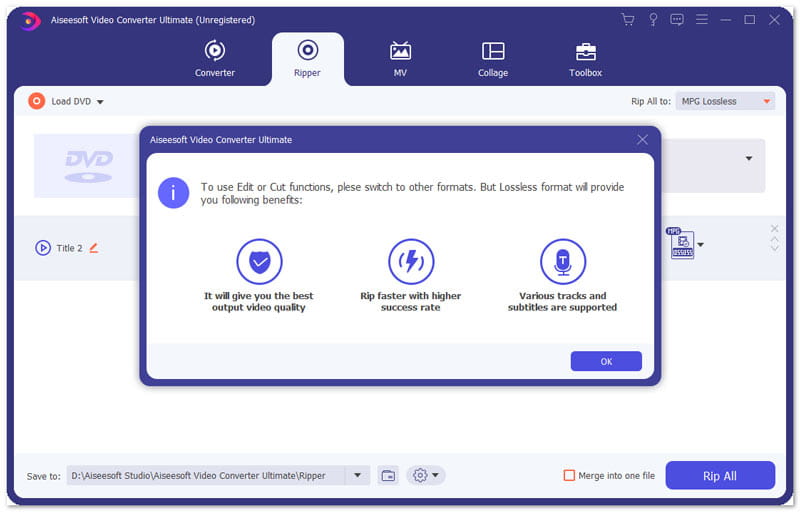Click 'It will give you the best' text
This screenshot has height=512, width=800.
pos(259,296)
